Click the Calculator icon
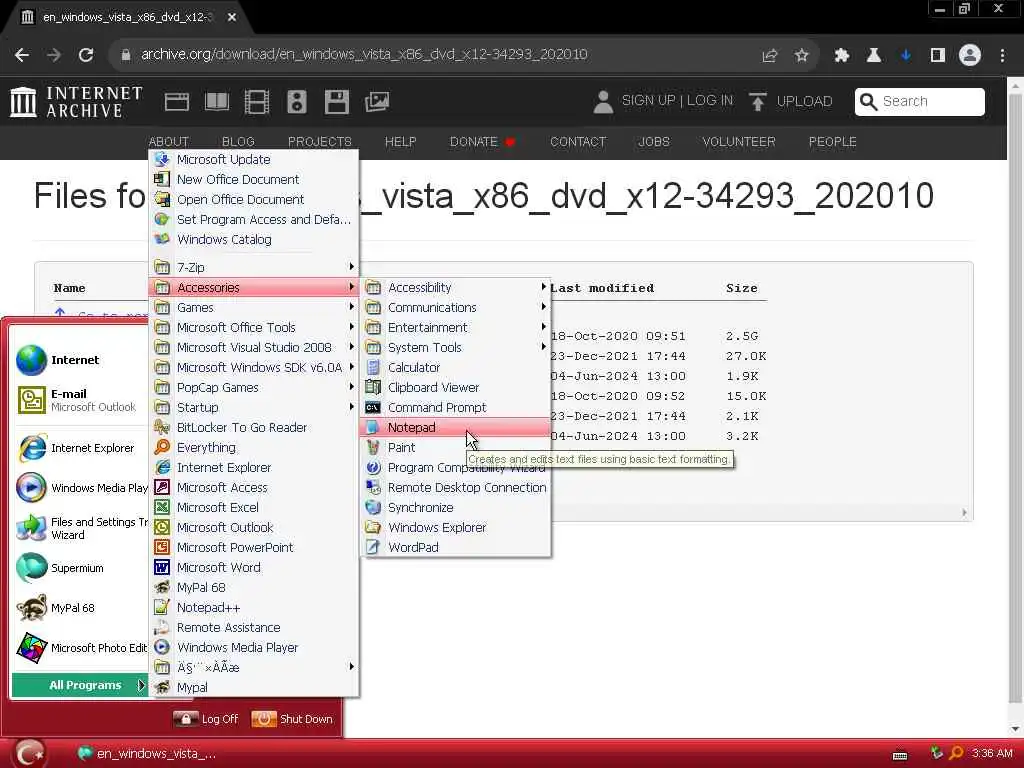The height and width of the screenshot is (768, 1024). click(373, 367)
